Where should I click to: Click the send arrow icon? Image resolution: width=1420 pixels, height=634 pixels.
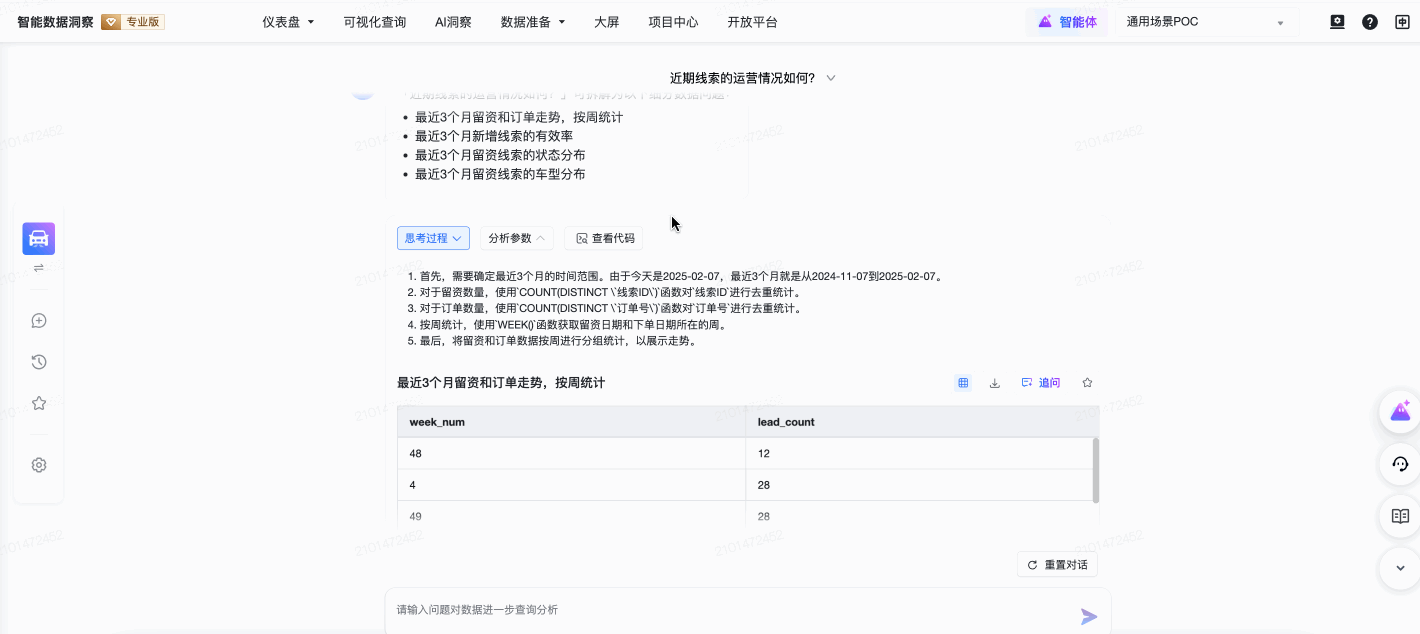pos(1089,616)
